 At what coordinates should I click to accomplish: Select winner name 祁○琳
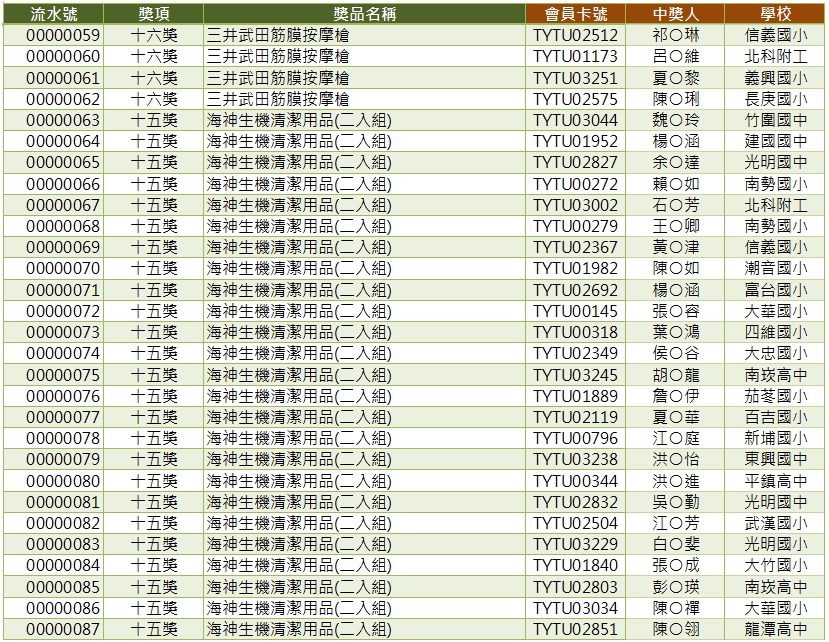(676, 35)
